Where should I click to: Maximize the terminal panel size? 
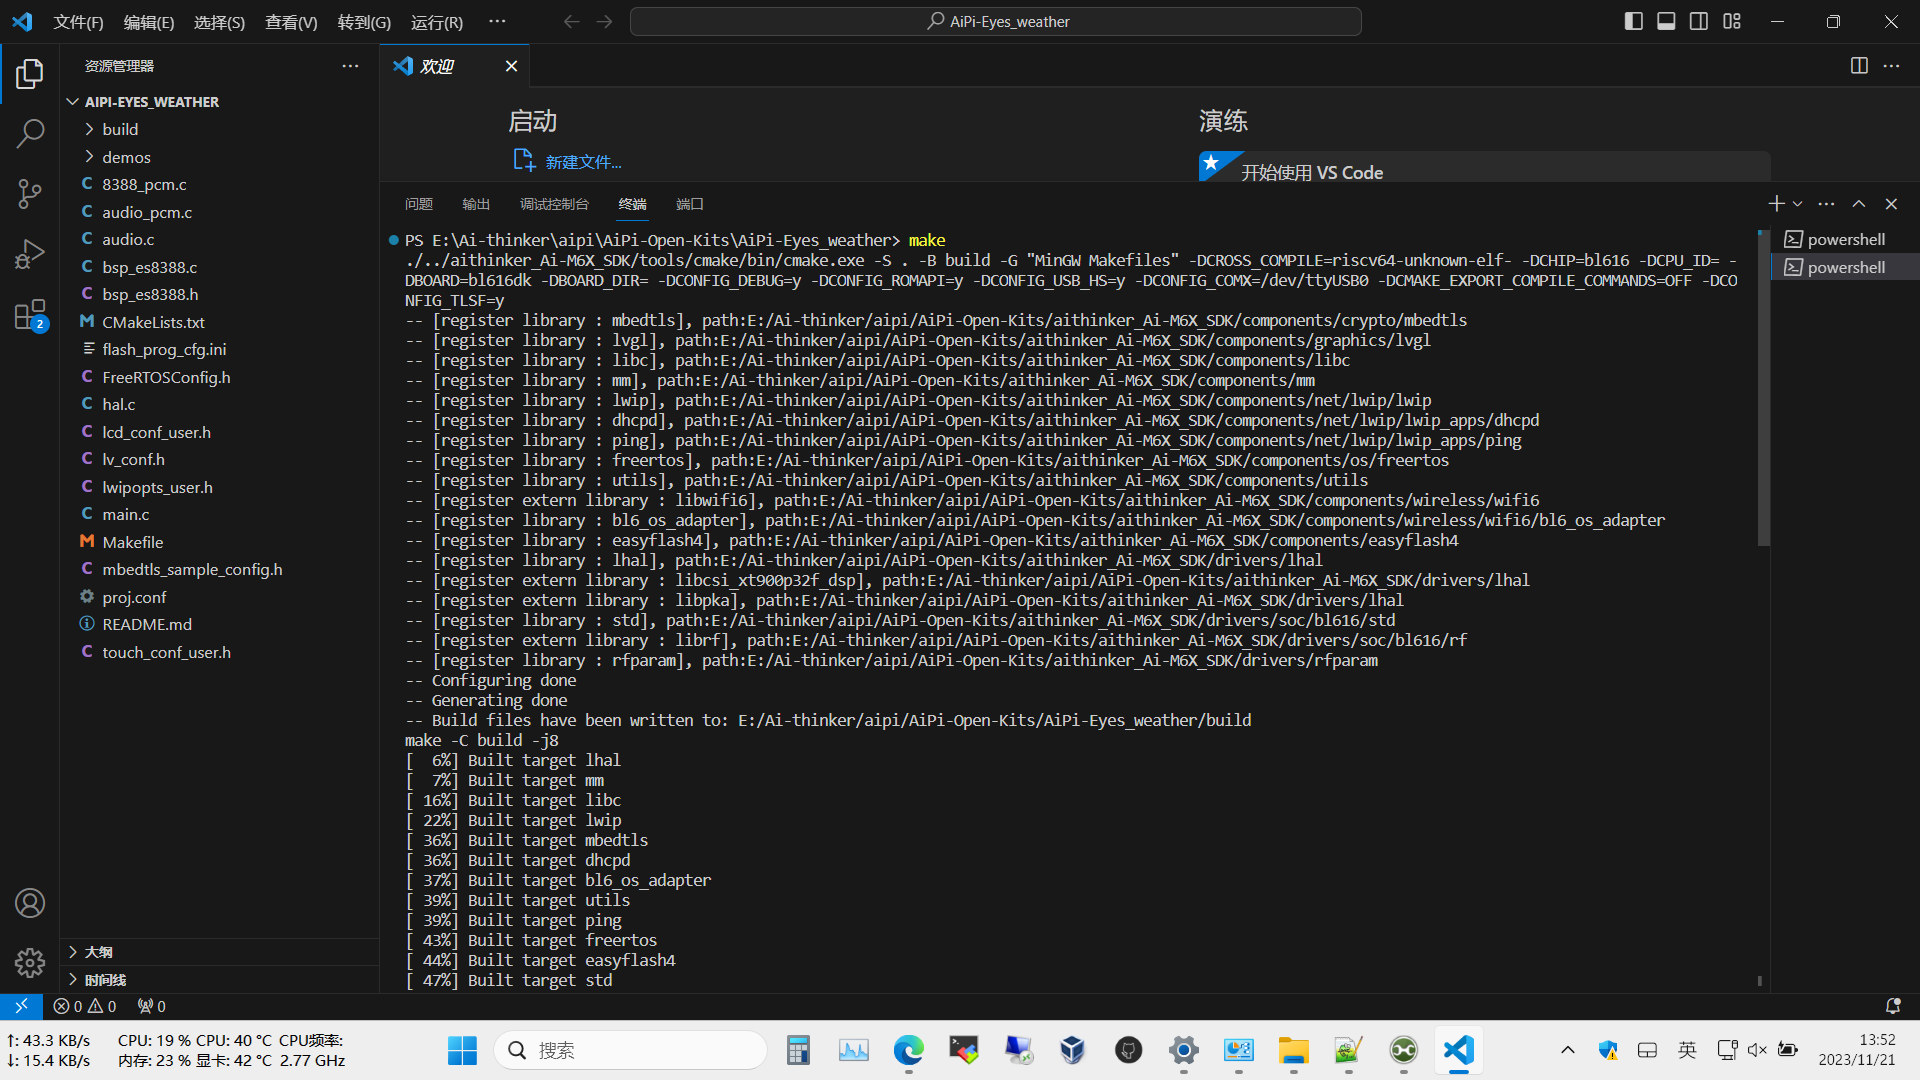coord(1859,204)
